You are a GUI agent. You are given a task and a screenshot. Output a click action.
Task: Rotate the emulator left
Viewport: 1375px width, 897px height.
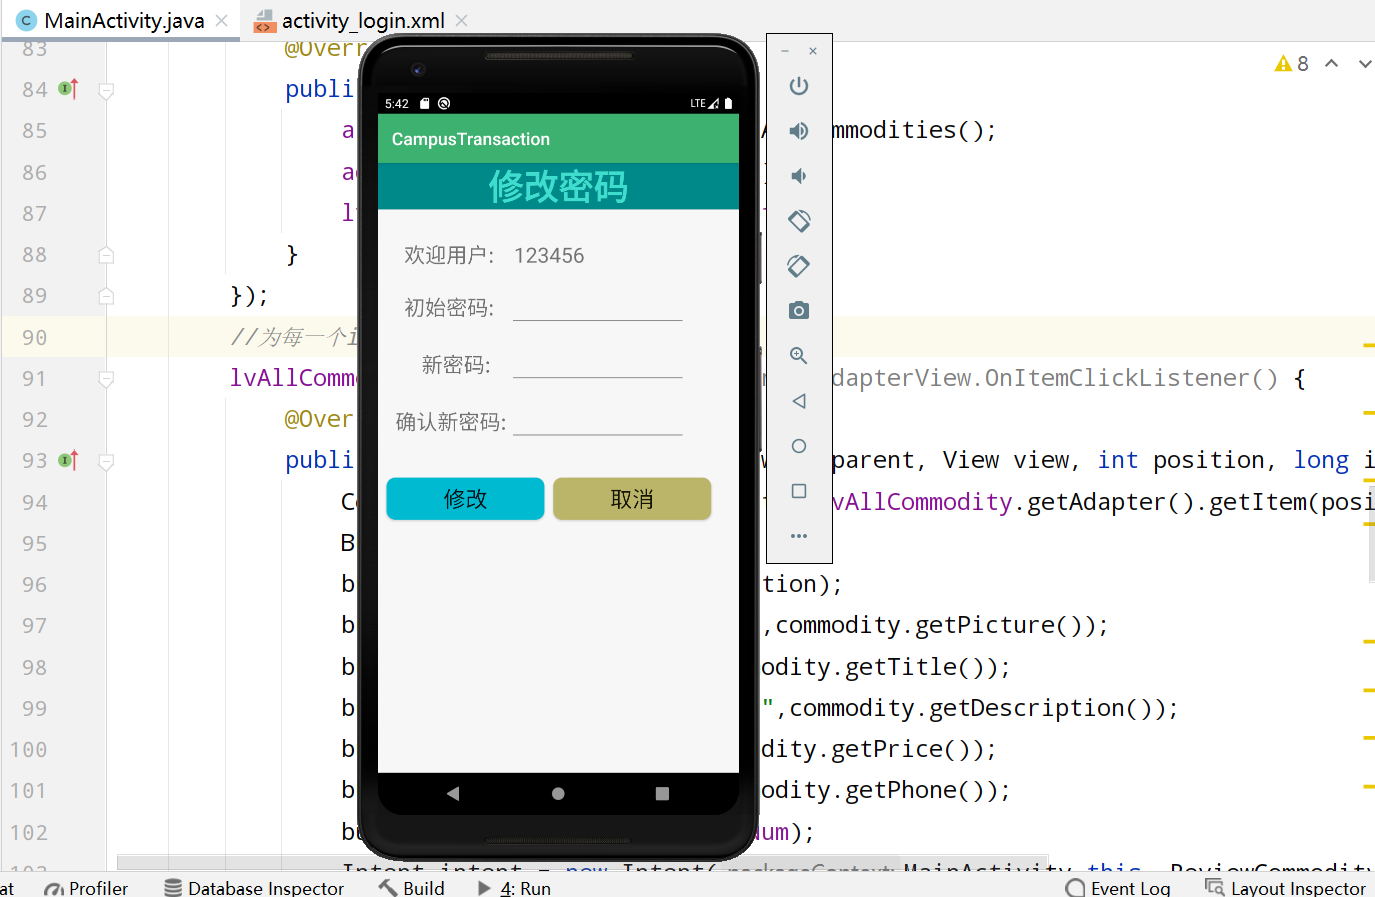[x=798, y=221]
